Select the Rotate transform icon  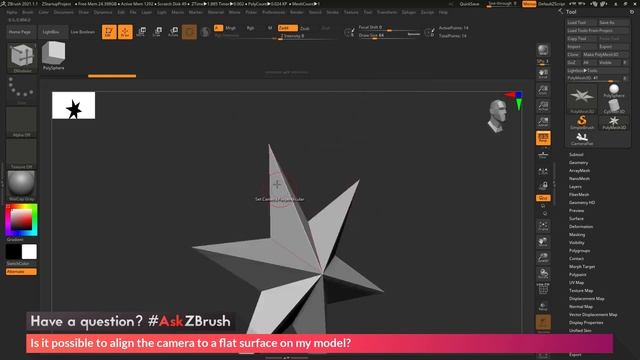click(x=173, y=32)
